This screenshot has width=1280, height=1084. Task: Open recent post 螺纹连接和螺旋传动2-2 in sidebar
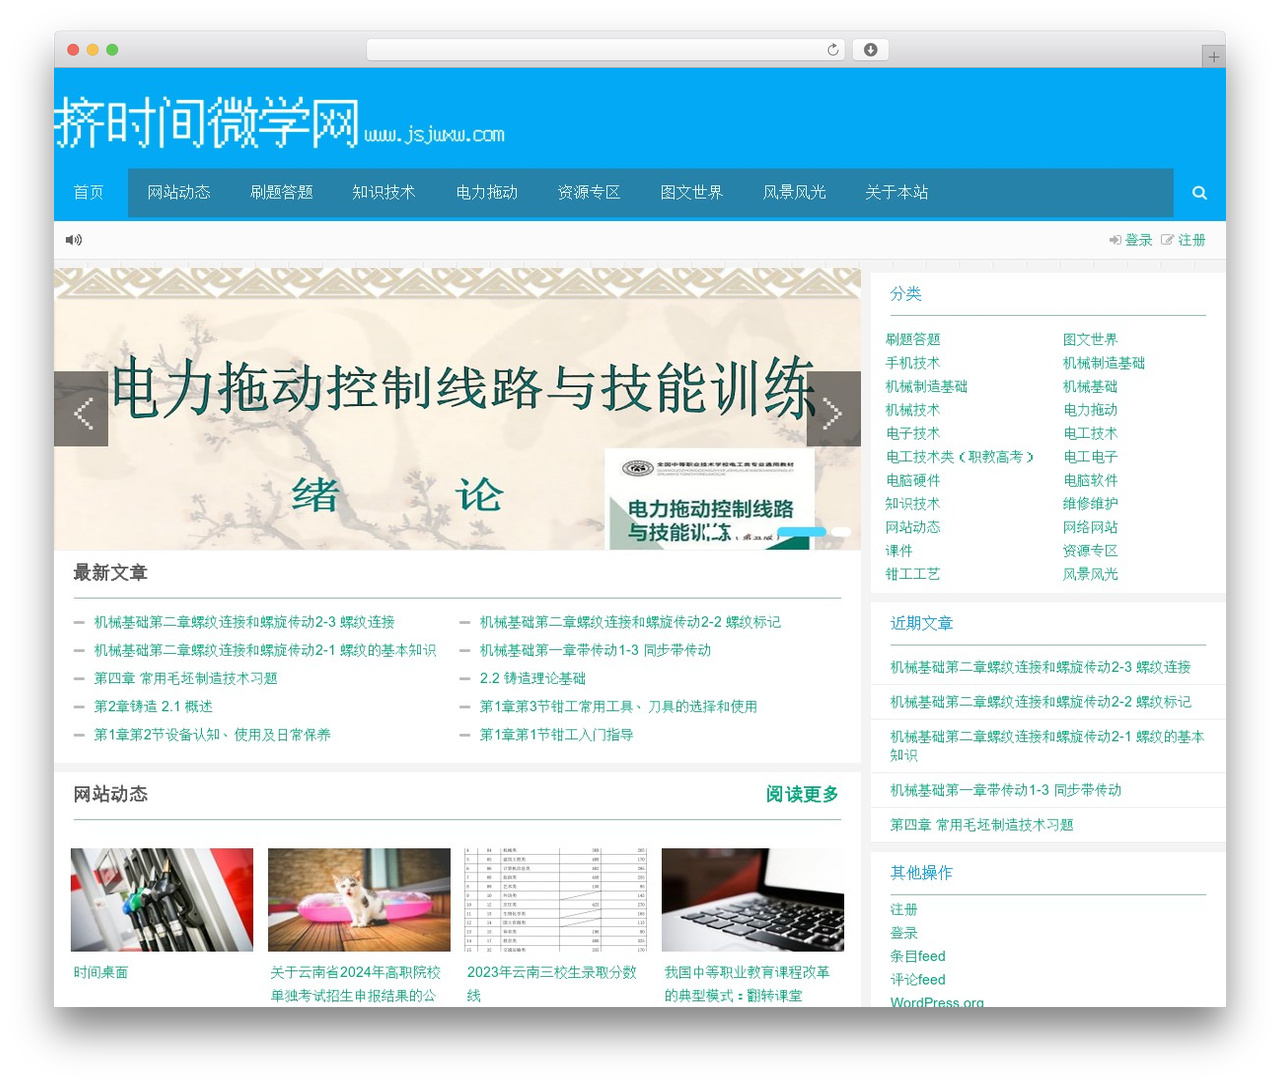coord(1041,702)
